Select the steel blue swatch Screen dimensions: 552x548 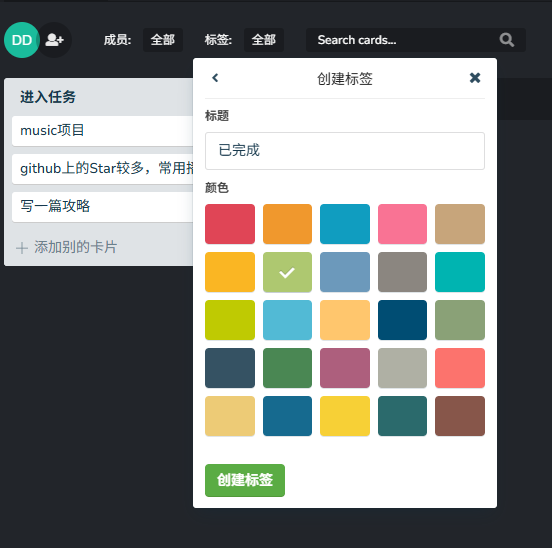tap(345, 272)
